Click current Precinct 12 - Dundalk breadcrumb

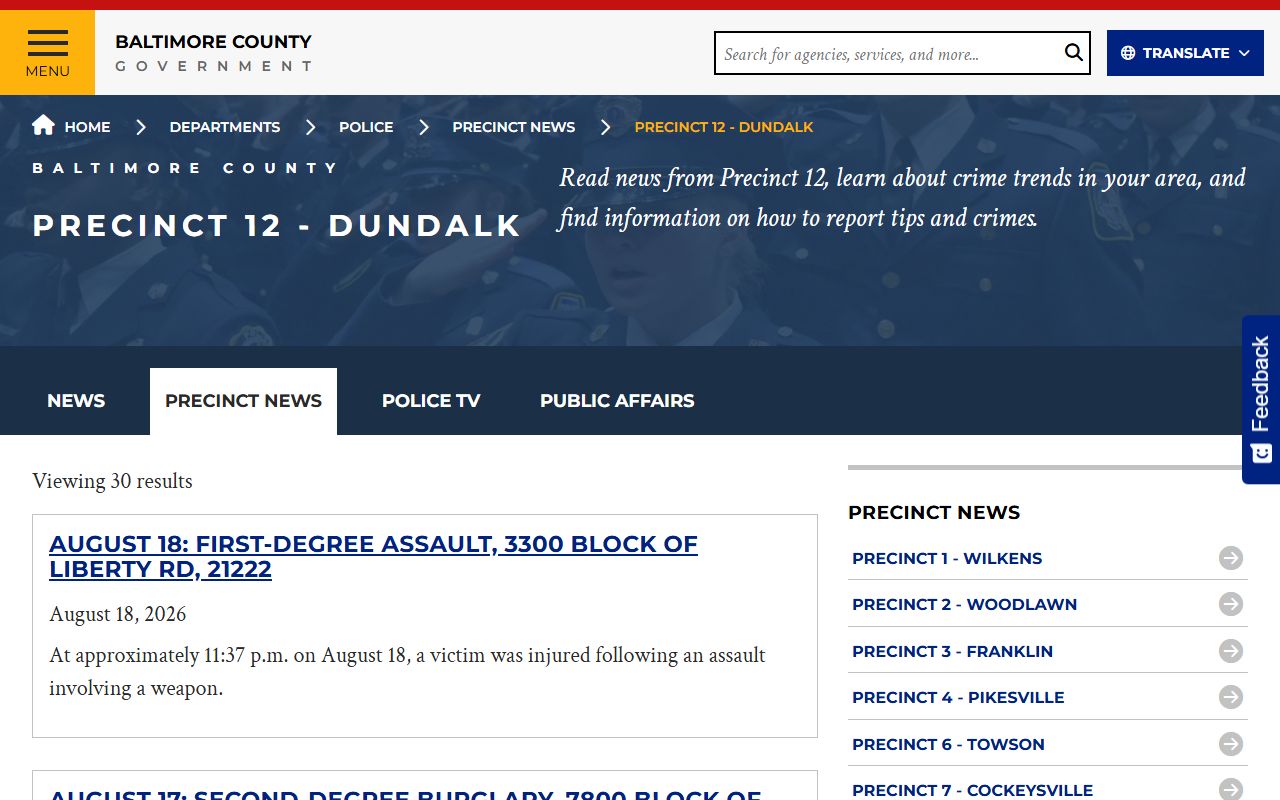tap(724, 127)
